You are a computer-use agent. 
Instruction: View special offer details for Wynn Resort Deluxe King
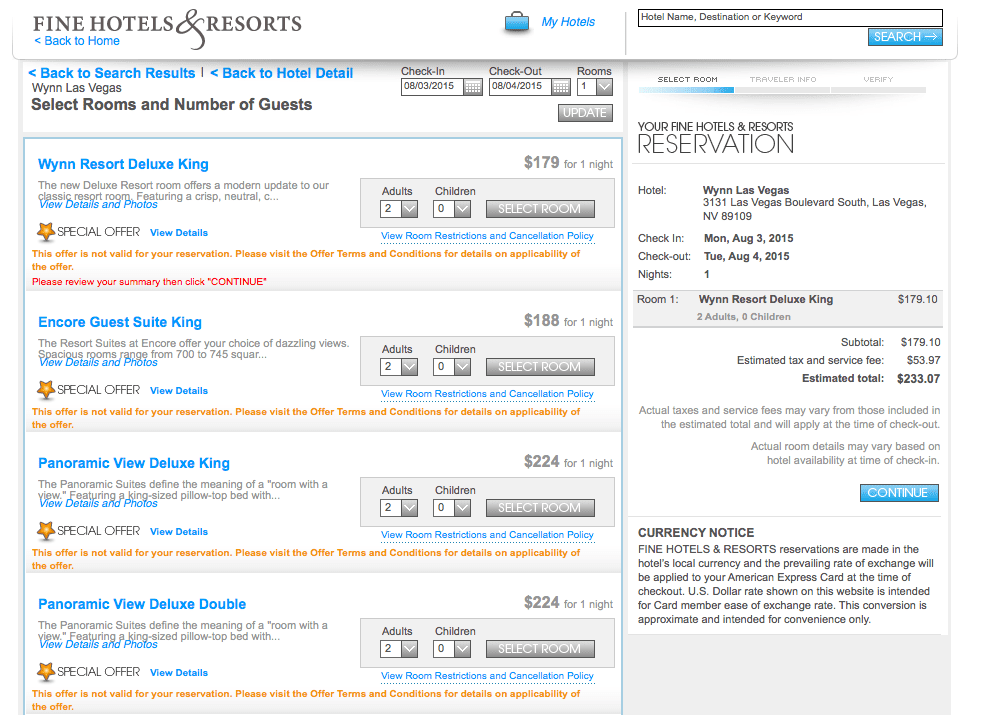(x=179, y=233)
